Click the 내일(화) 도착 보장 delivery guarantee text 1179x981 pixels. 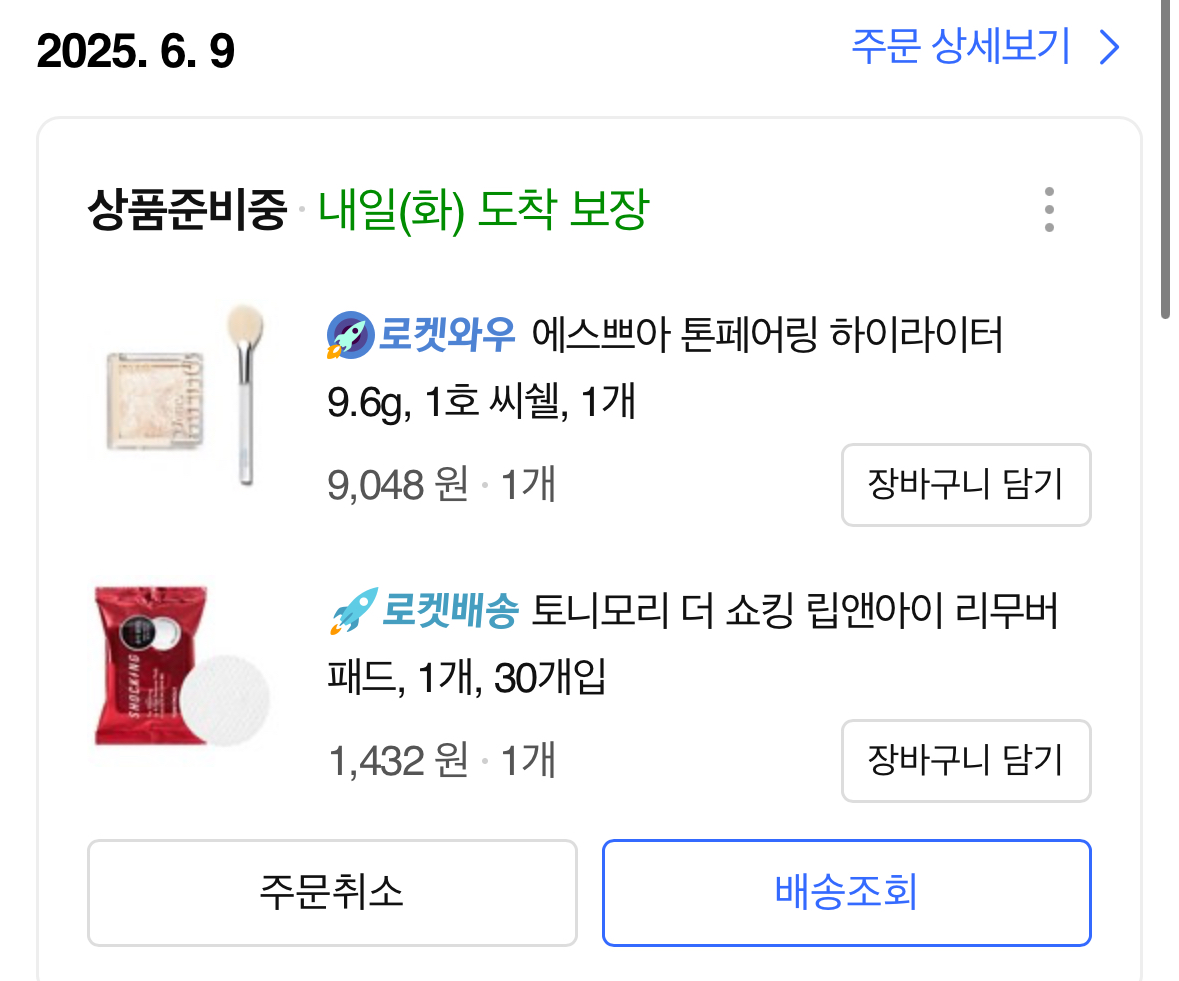pyautogui.click(x=484, y=210)
